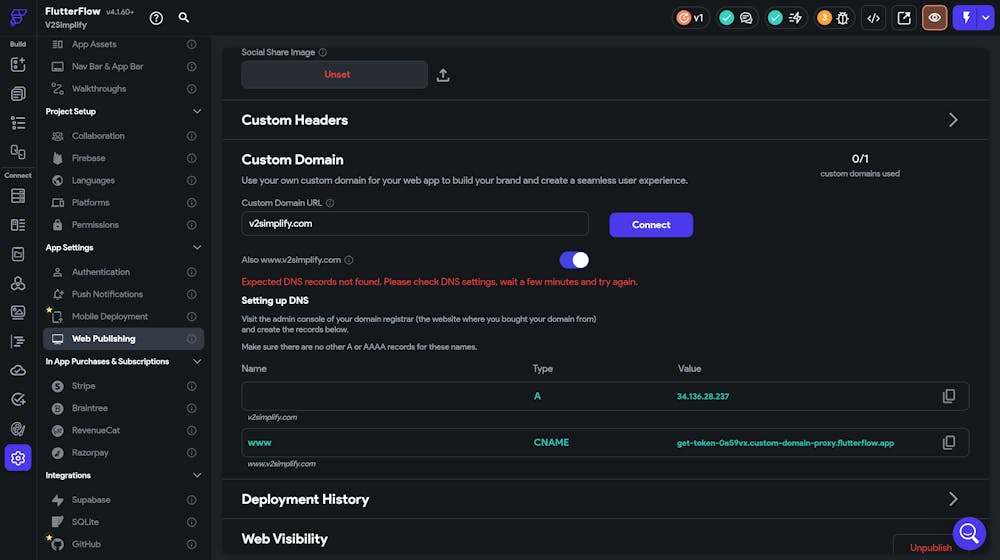Toggle the Also www.v2simplify.com switch
Viewport: 1000px width, 560px height.
(574, 260)
